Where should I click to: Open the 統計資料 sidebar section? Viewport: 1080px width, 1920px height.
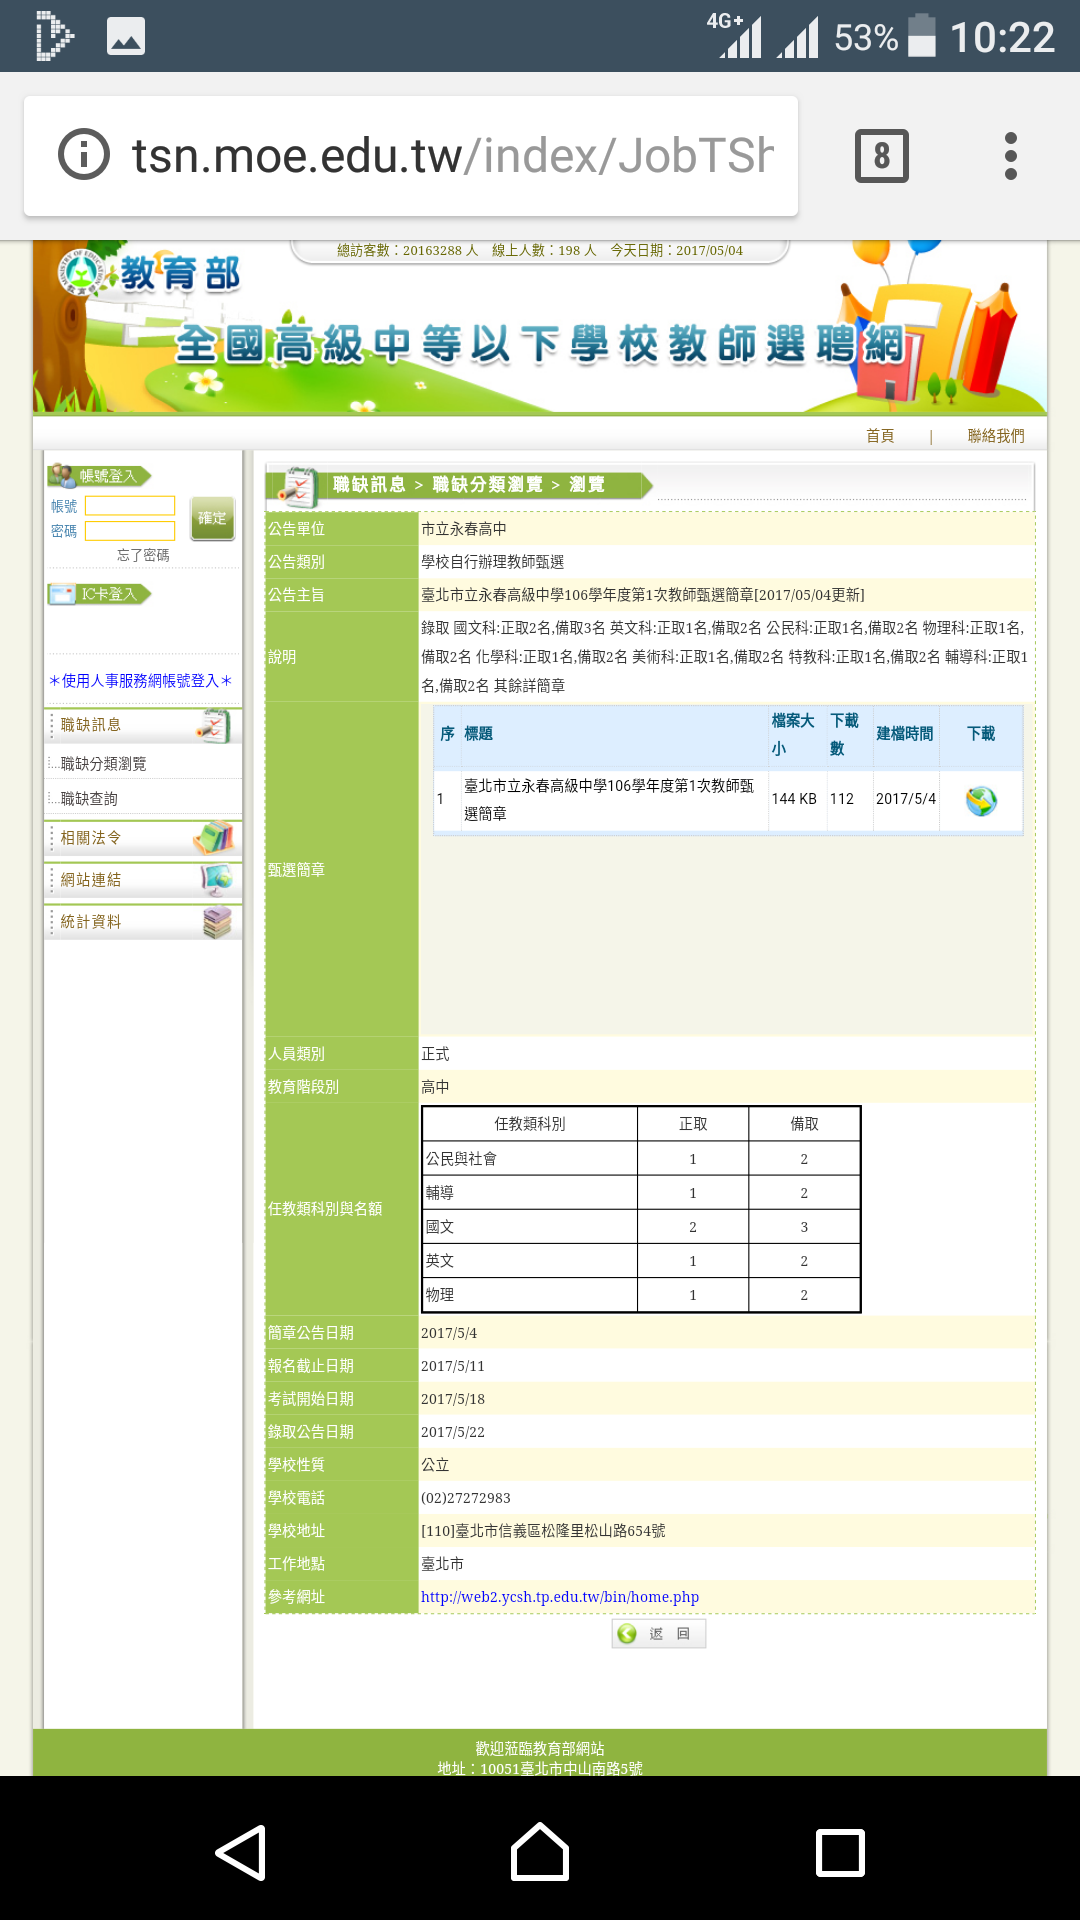click(143, 922)
